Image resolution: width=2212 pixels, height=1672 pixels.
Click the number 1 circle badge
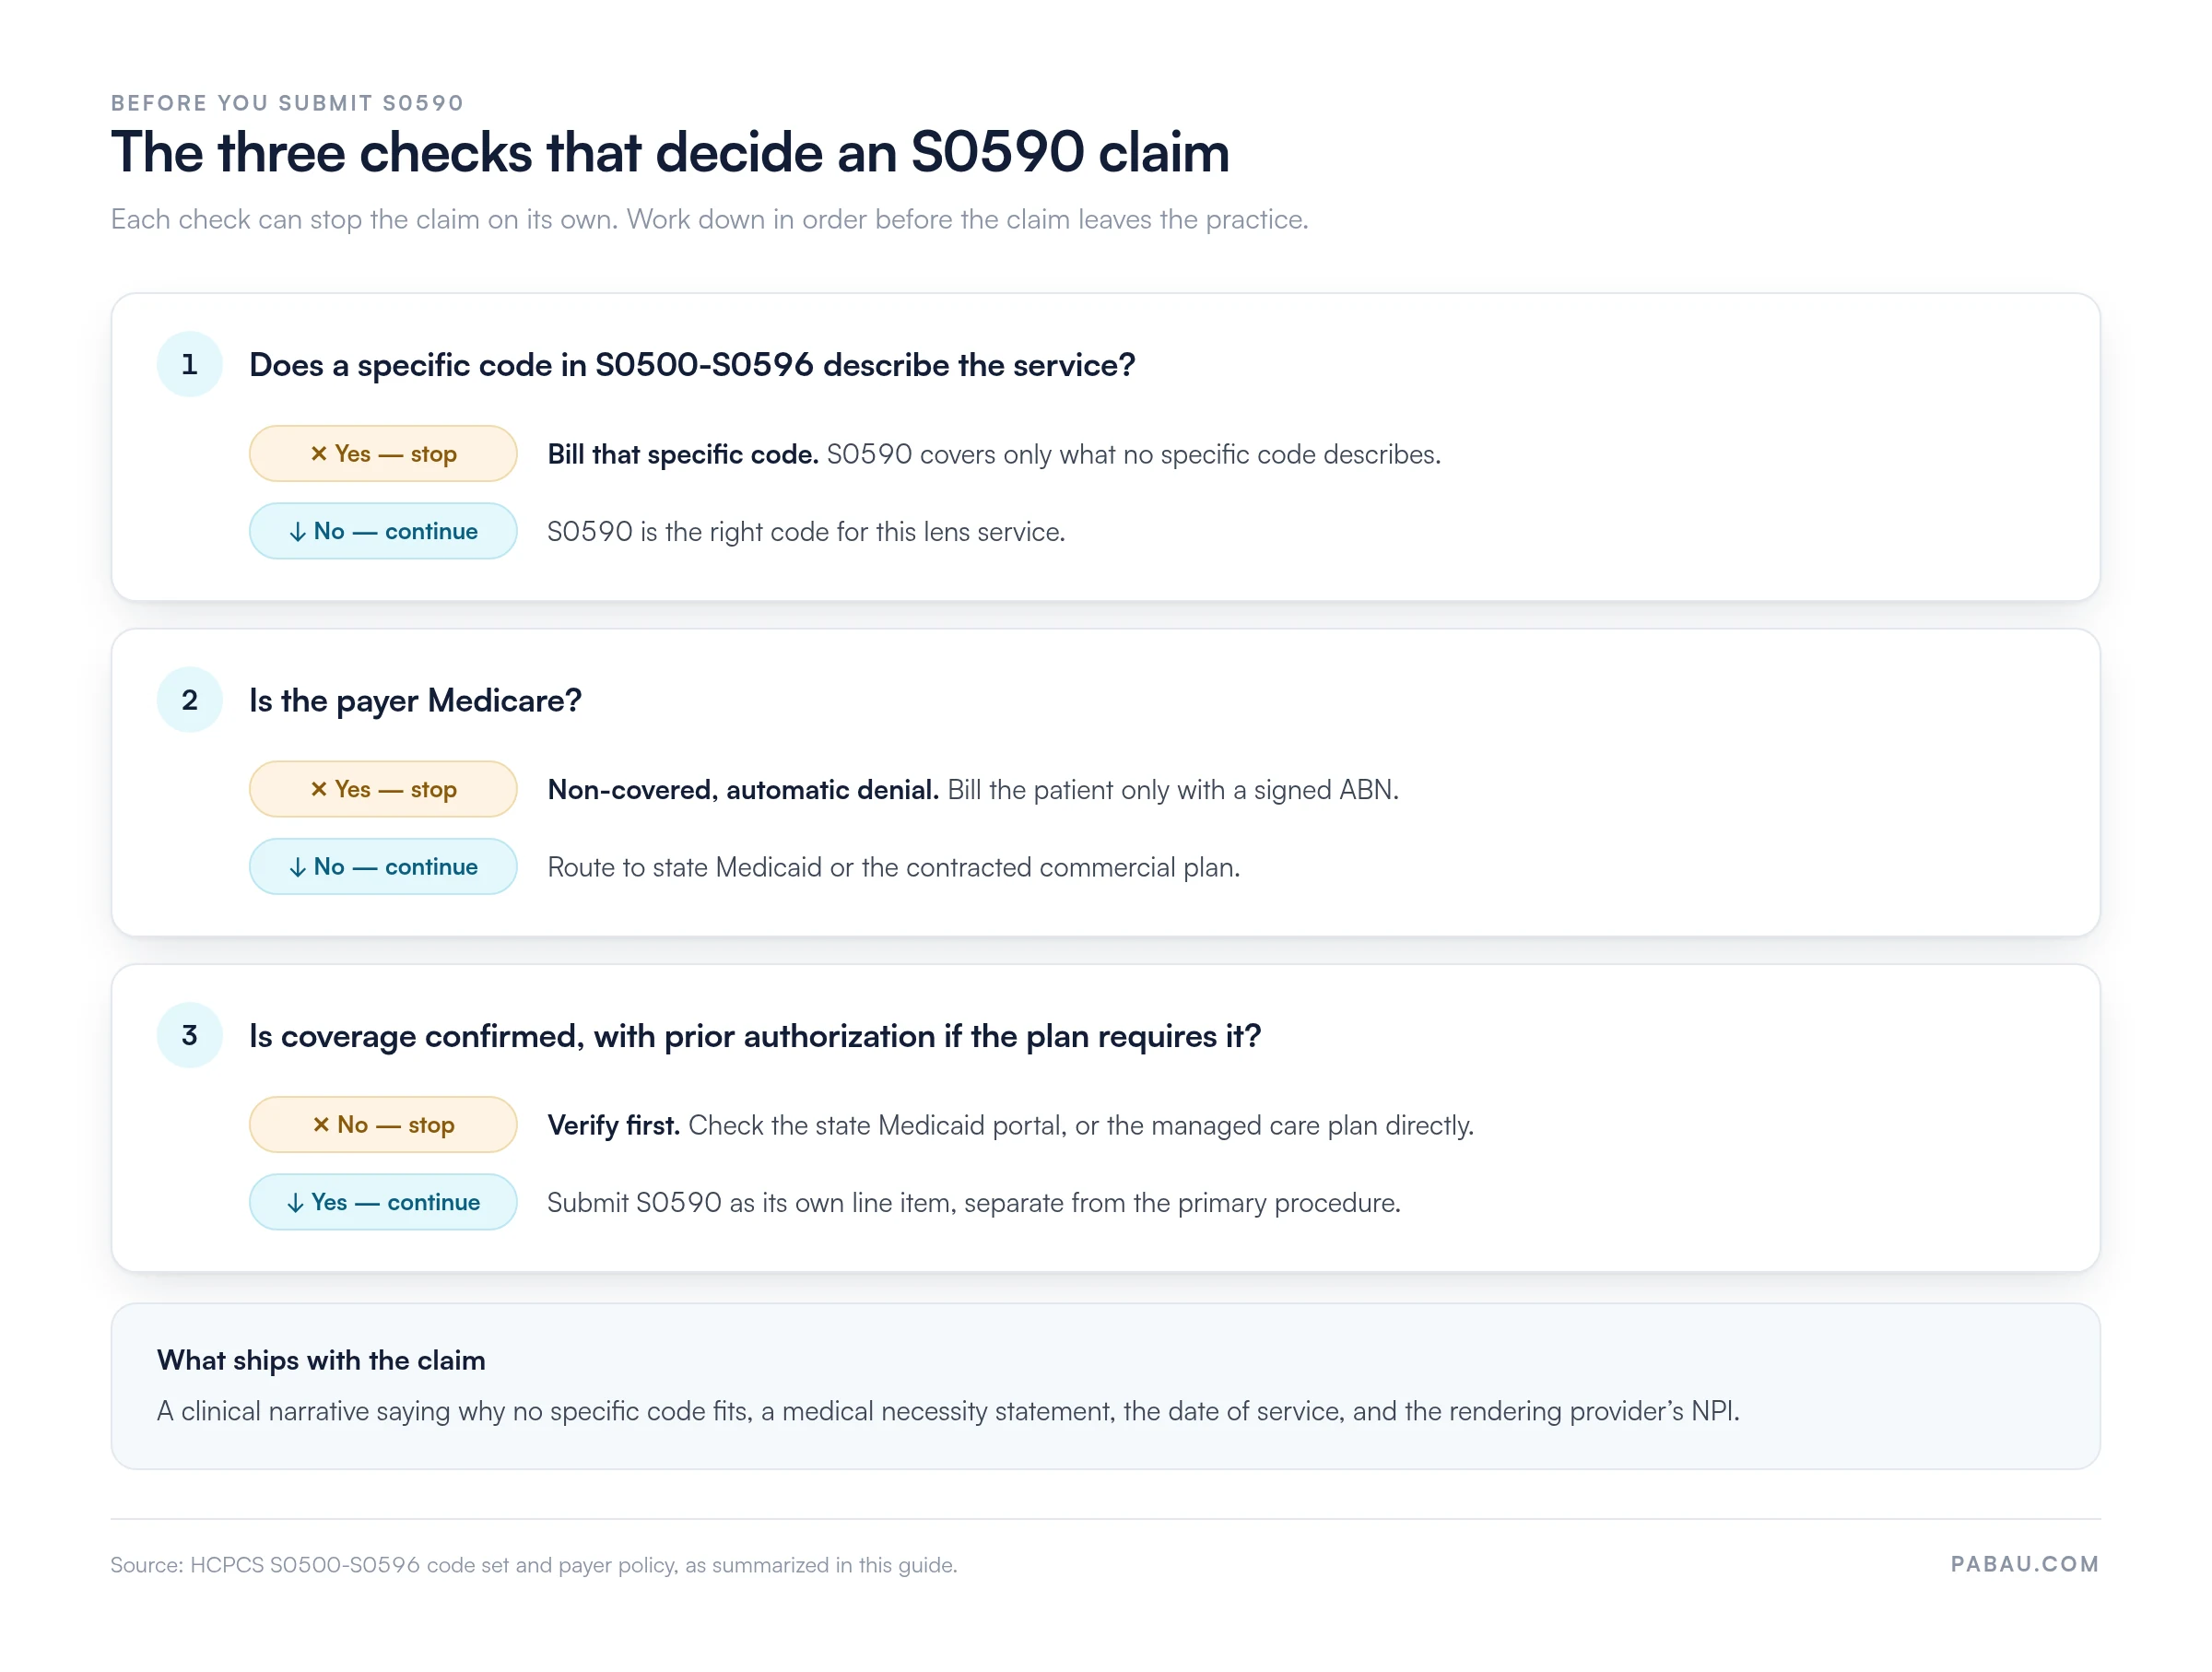point(190,365)
